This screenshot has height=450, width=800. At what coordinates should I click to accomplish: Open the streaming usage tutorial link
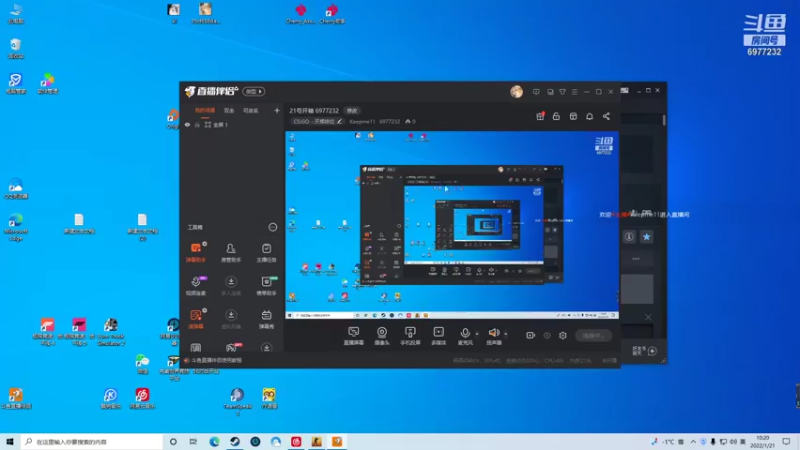click(x=216, y=360)
